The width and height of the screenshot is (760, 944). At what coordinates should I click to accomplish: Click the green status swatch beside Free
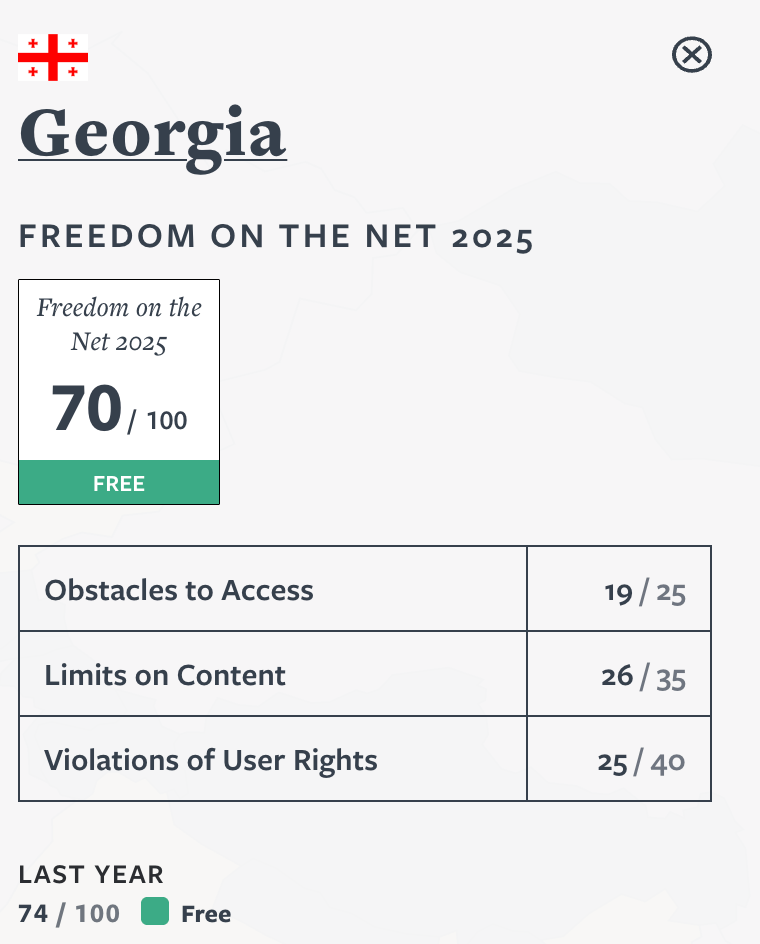coord(155,912)
